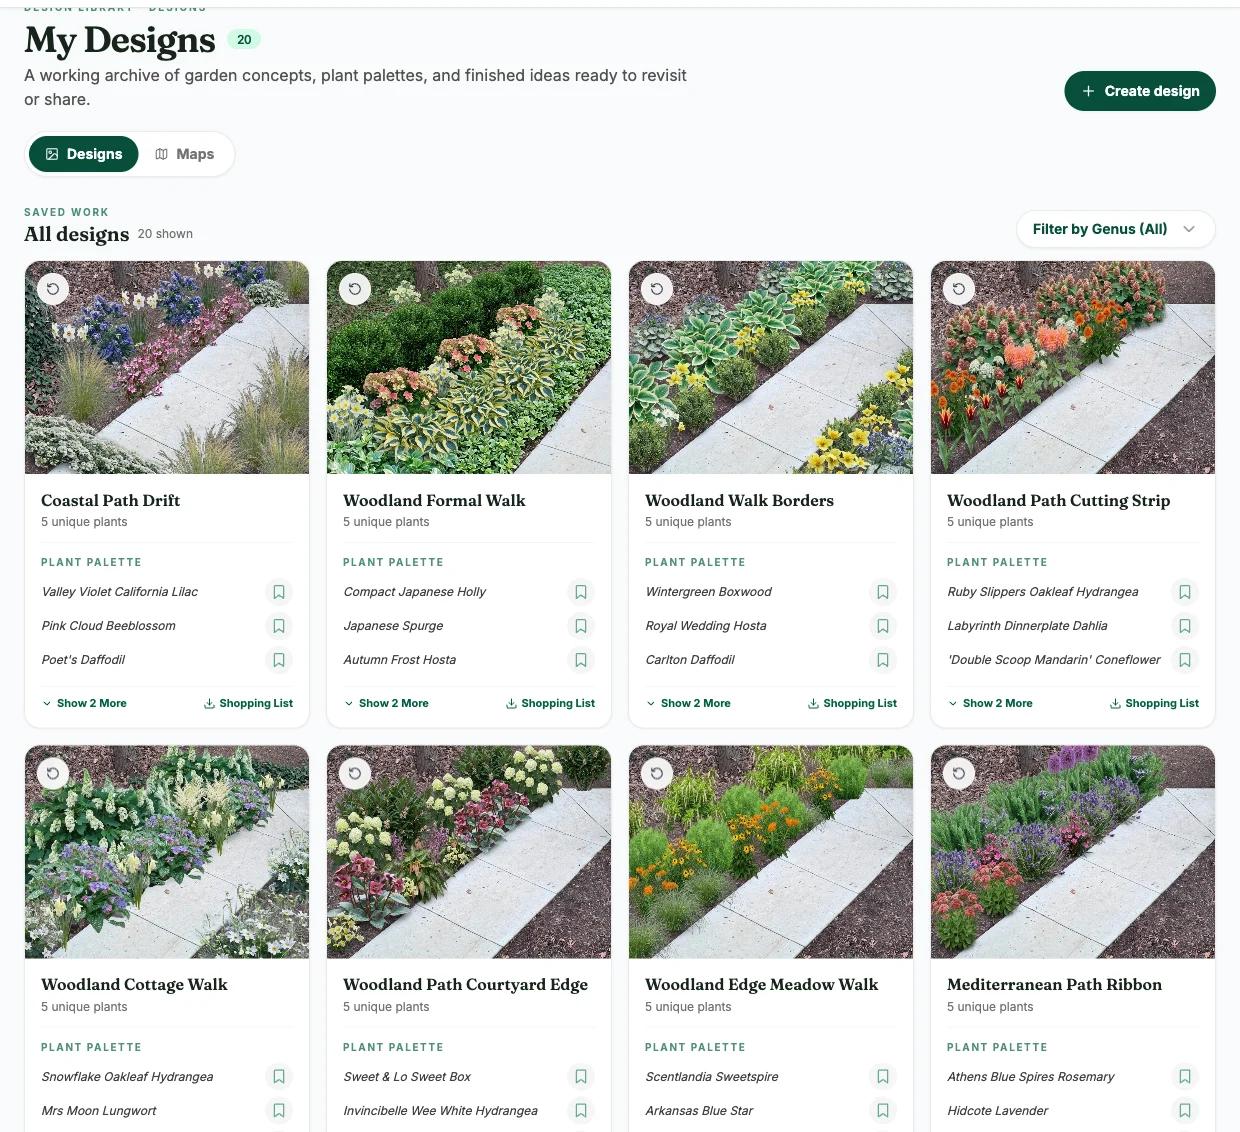Click the Woodland Cottage Walk title

(x=134, y=985)
